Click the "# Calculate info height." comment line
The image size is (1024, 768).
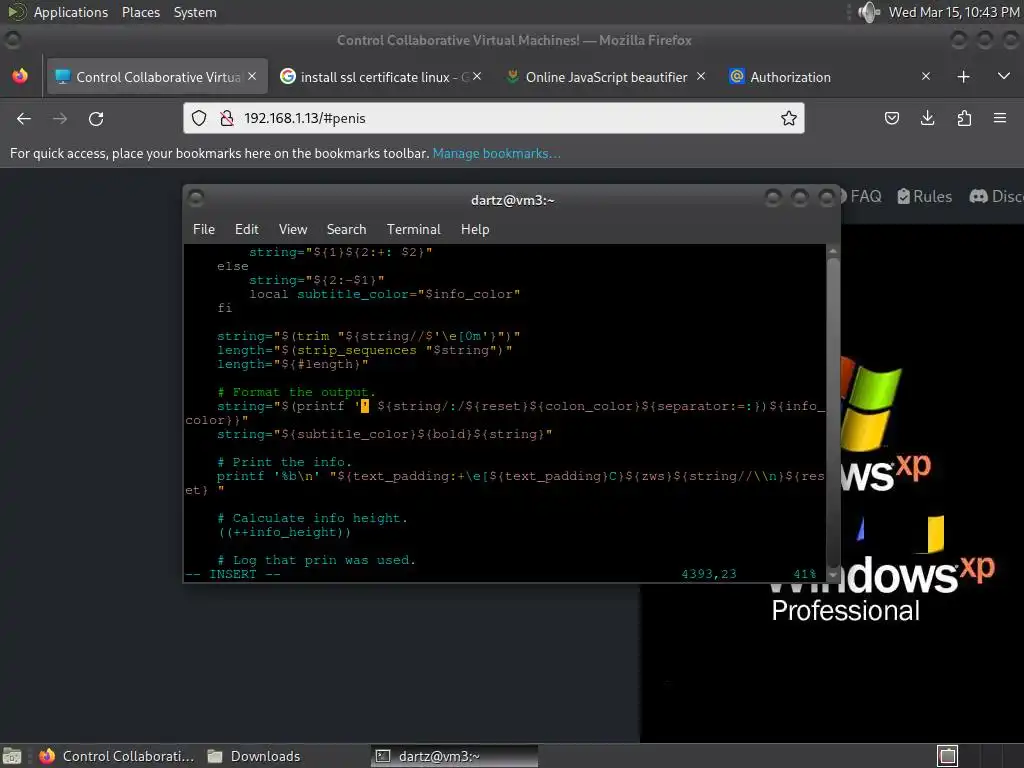(x=312, y=518)
